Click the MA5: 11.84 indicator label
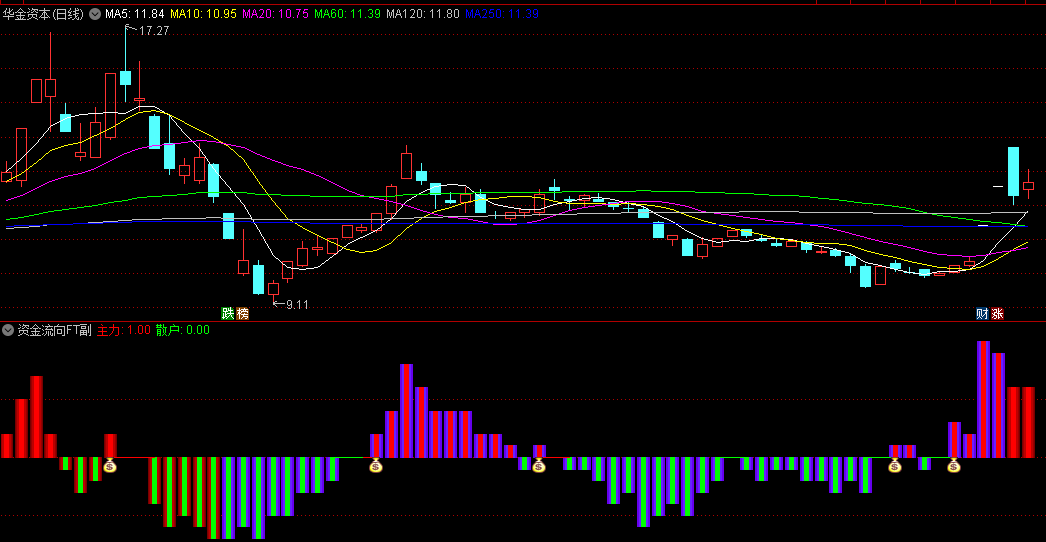This screenshot has width=1046, height=542. (135, 13)
